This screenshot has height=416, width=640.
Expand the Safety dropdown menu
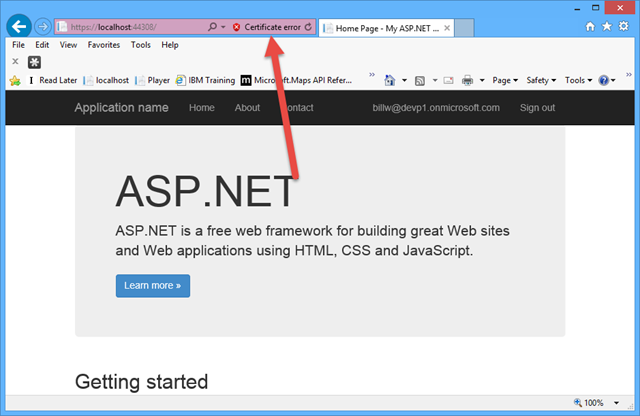540,80
